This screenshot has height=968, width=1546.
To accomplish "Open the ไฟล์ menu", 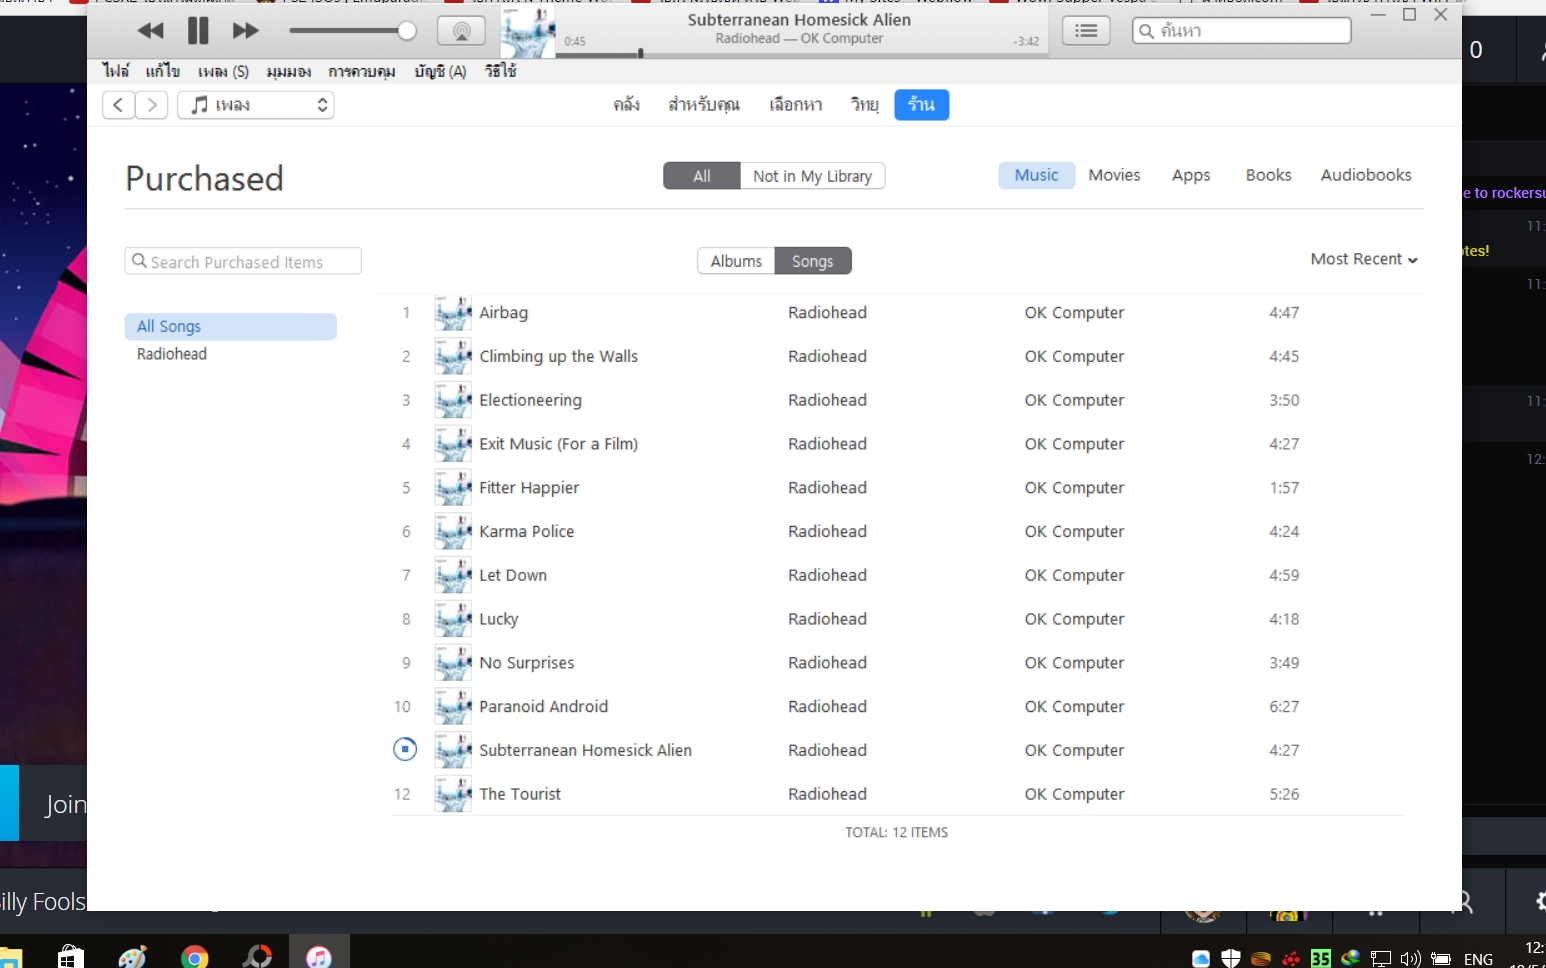I will (116, 71).
